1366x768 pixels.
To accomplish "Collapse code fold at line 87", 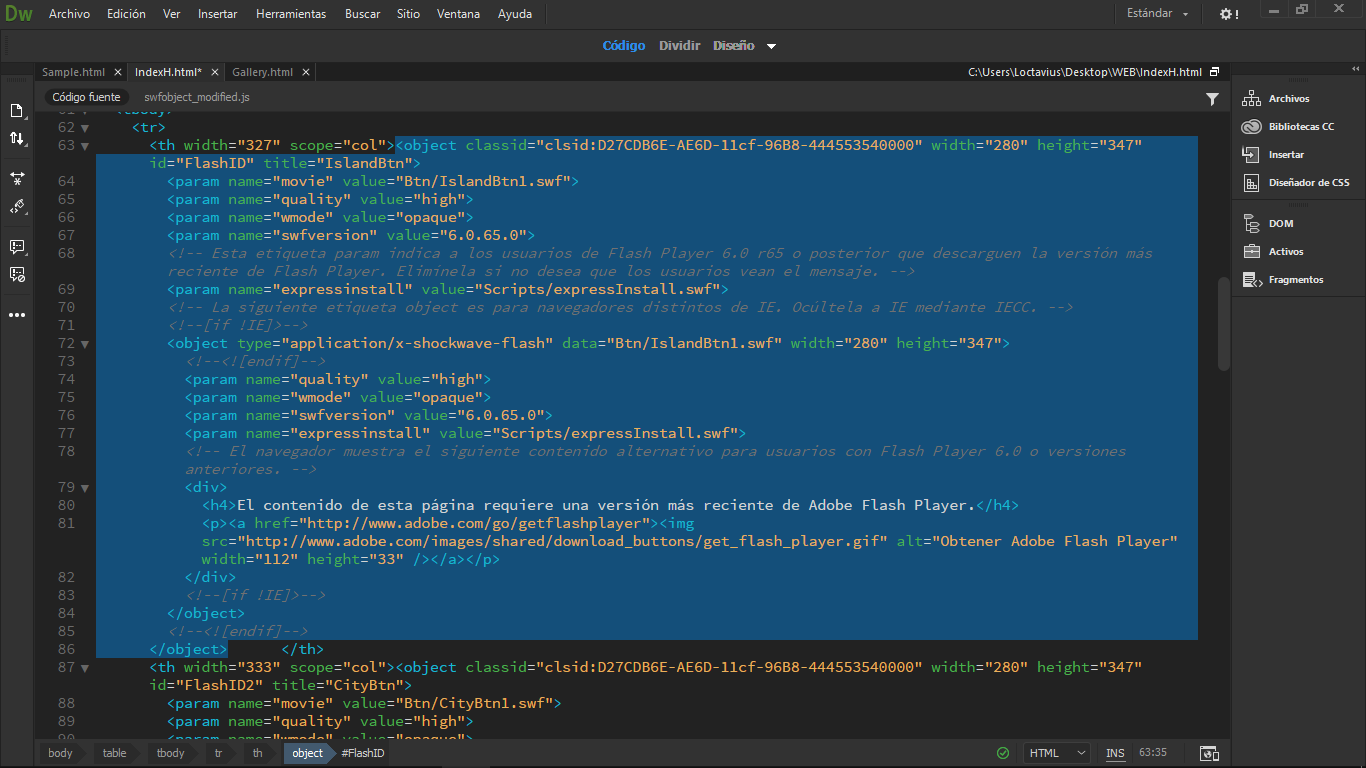I will [x=85, y=668].
